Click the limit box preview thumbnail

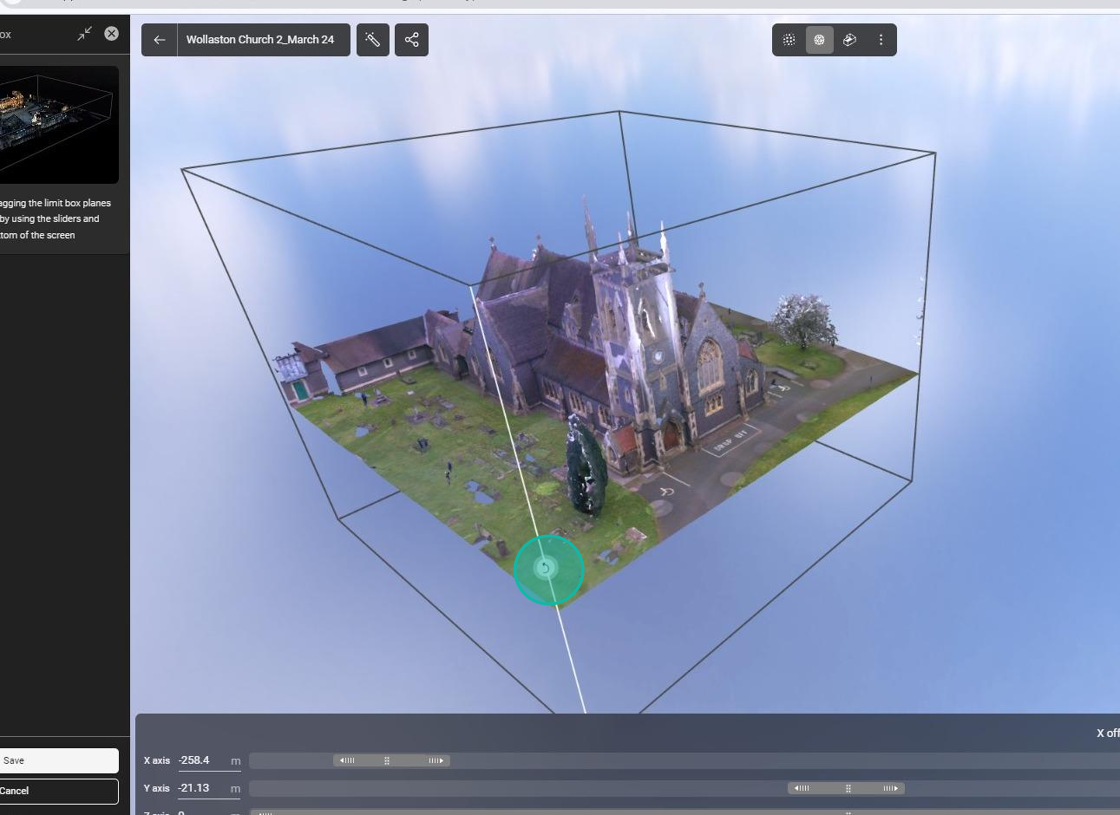(x=57, y=124)
